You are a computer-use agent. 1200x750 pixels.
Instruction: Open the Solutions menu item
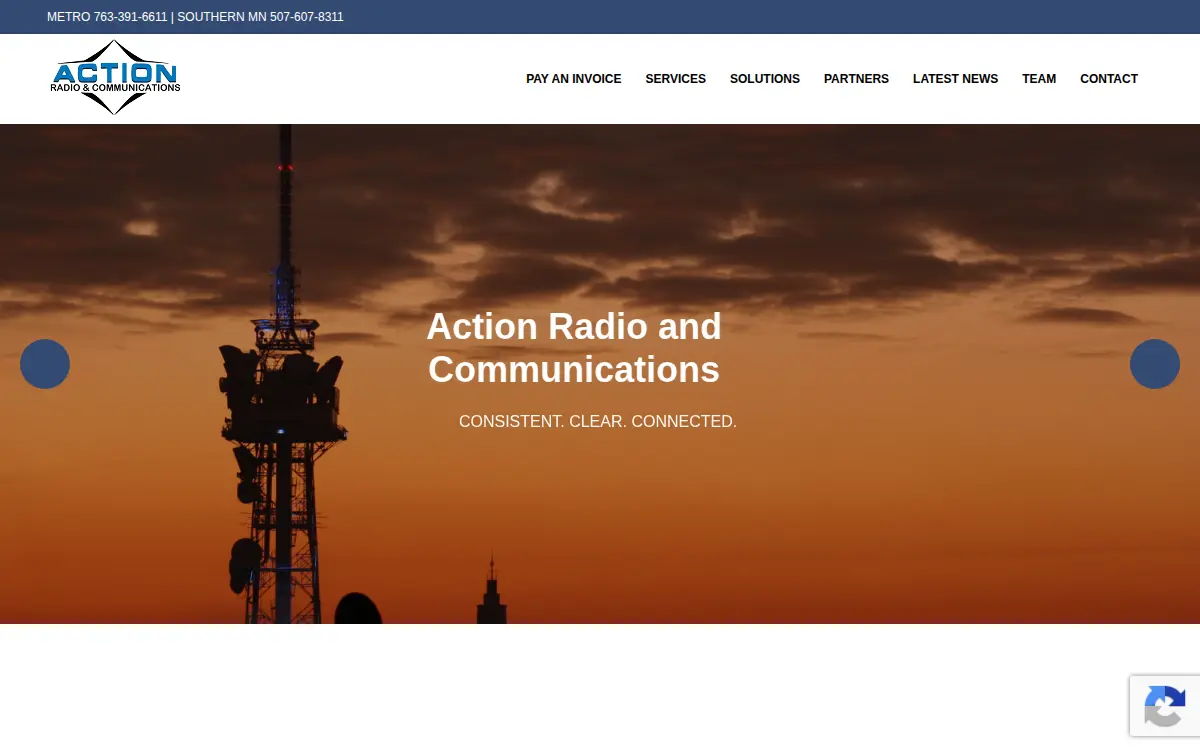(765, 79)
